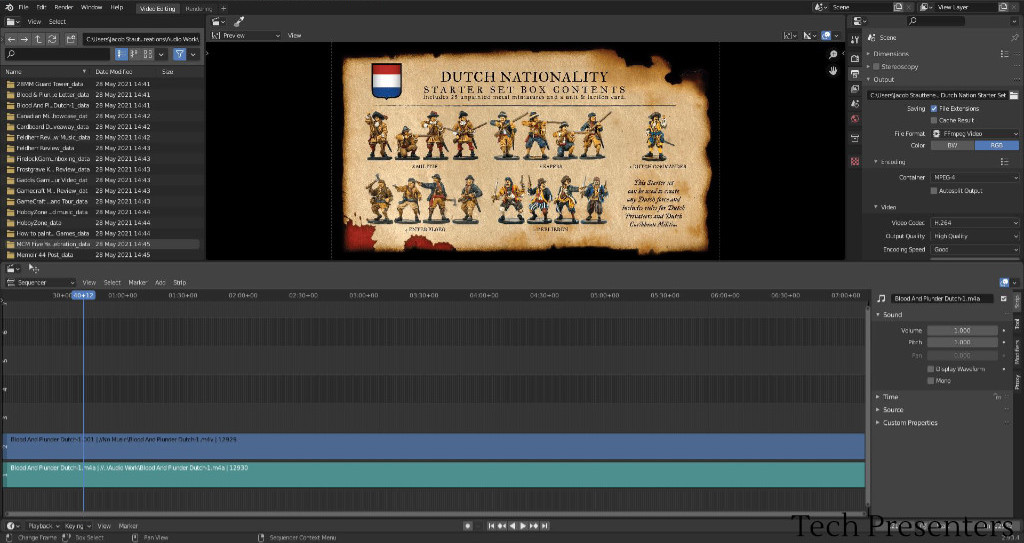
Task: Uncheck File Extensions checkbox
Action: (x=934, y=108)
